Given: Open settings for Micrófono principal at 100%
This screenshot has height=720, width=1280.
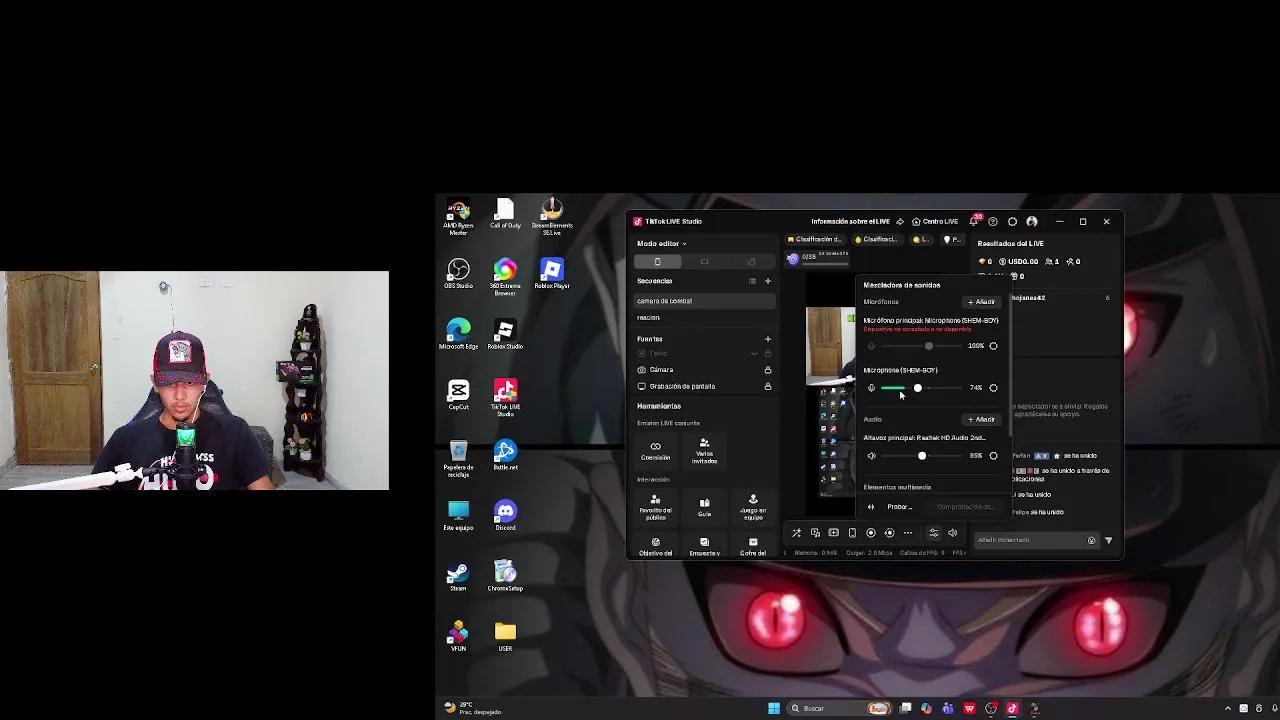Looking at the screenshot, I should [993, 346].
